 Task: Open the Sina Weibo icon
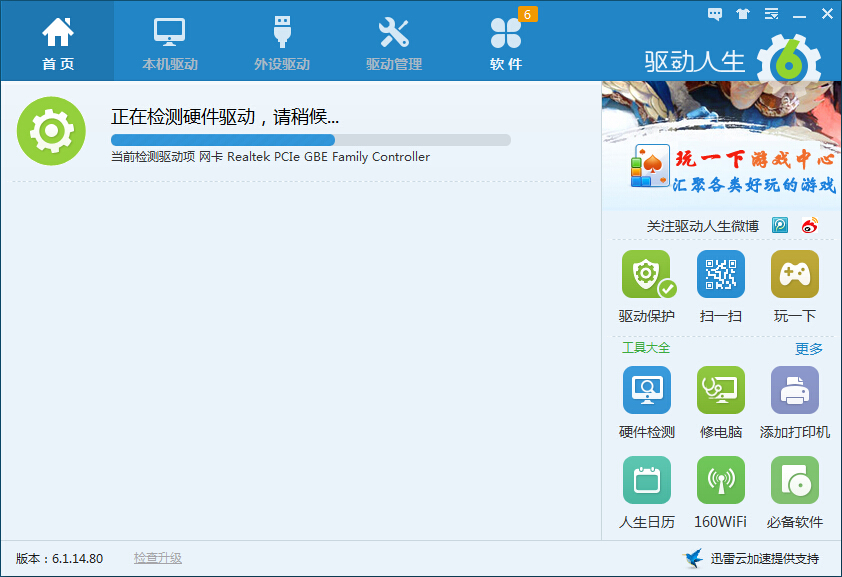click(x=809, y=226)
